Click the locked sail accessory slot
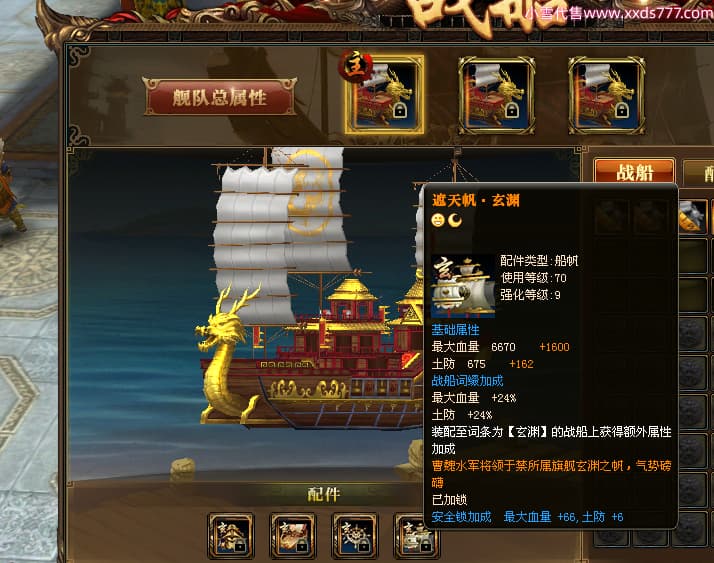 [x=415, y=536]
